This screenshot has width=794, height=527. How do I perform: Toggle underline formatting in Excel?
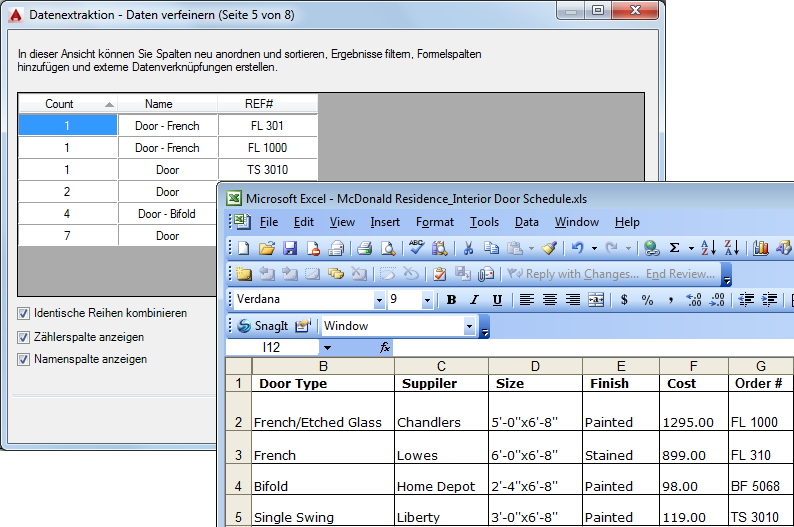(x=497, y=300)
